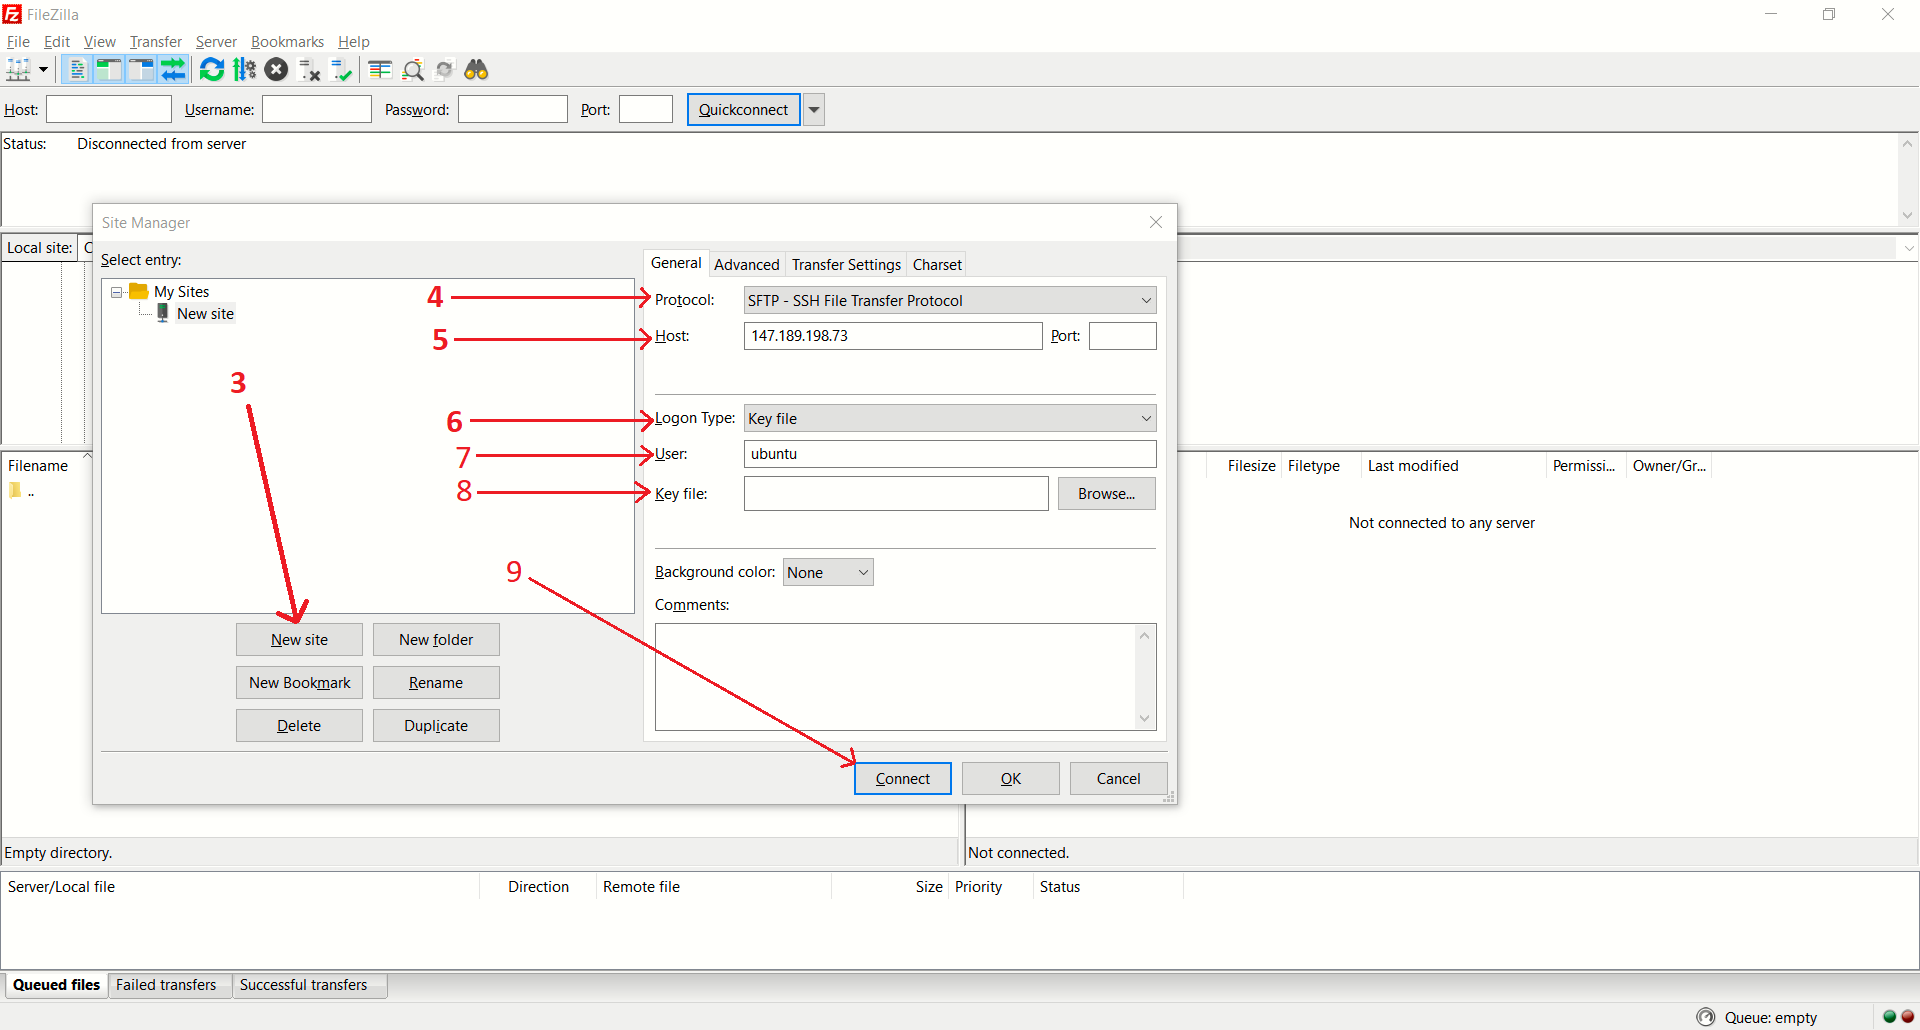Screen dimensions: 1920x1030
Task: Click the quickconnect Username field
Action: click(317, 109)
